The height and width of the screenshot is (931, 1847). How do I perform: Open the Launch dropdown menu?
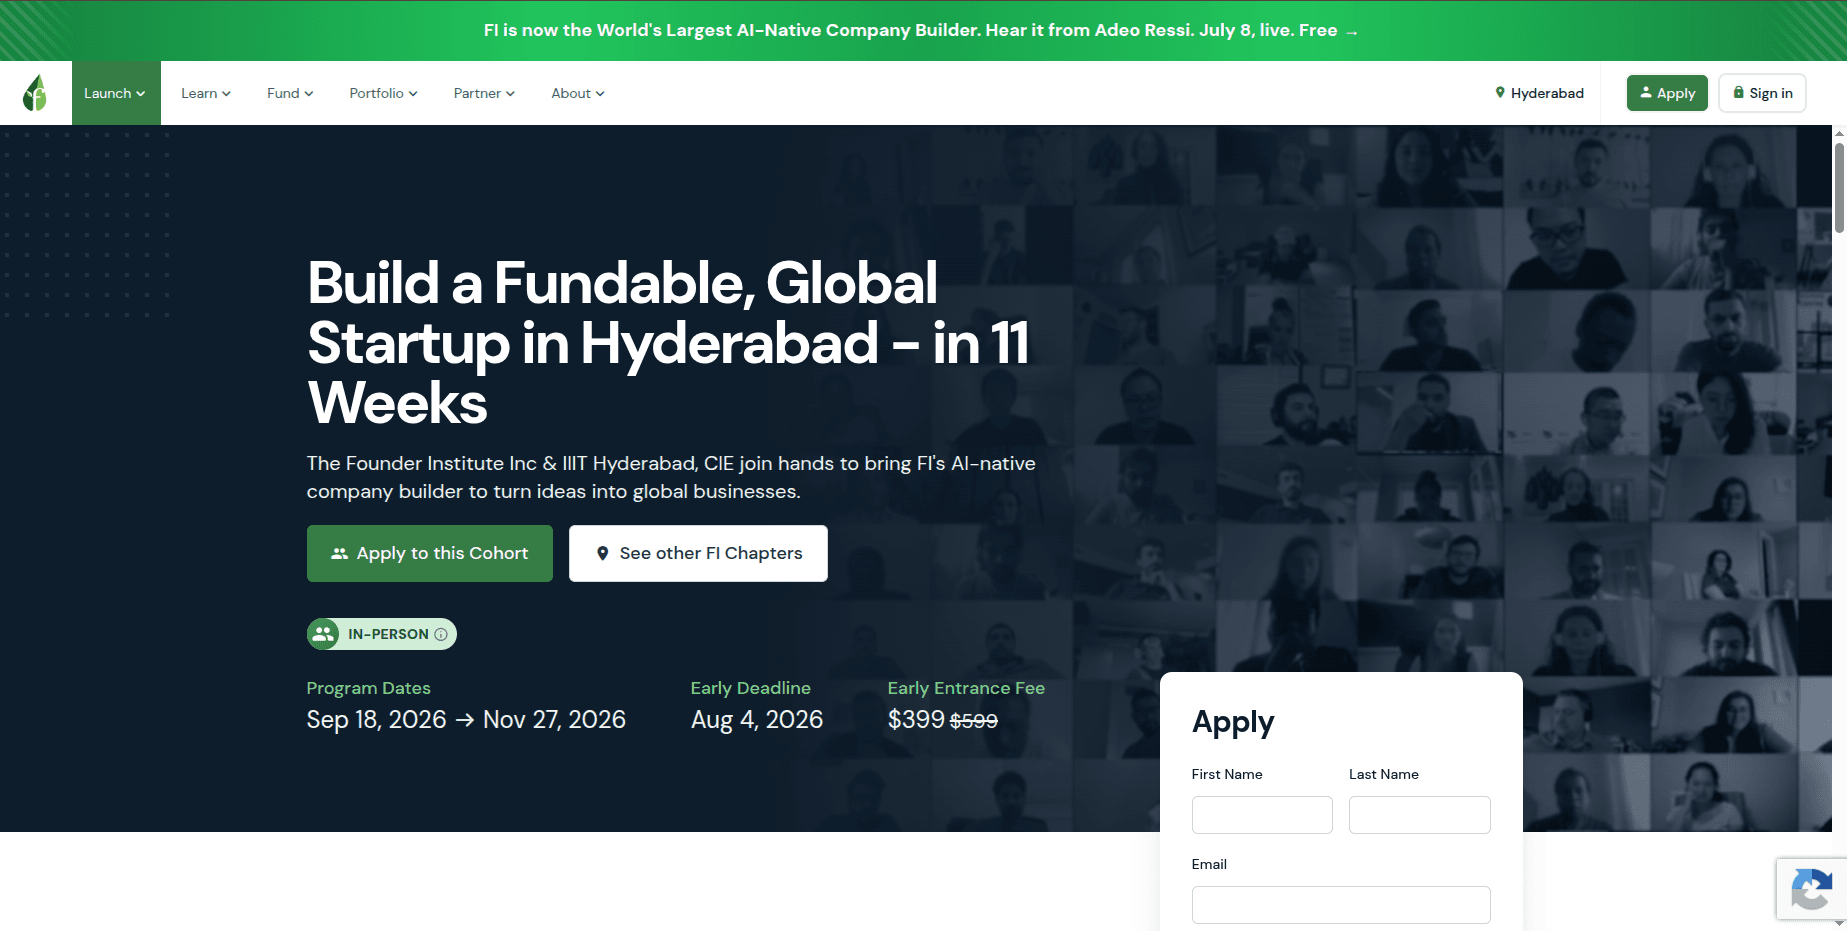click(x=116, y=93)
